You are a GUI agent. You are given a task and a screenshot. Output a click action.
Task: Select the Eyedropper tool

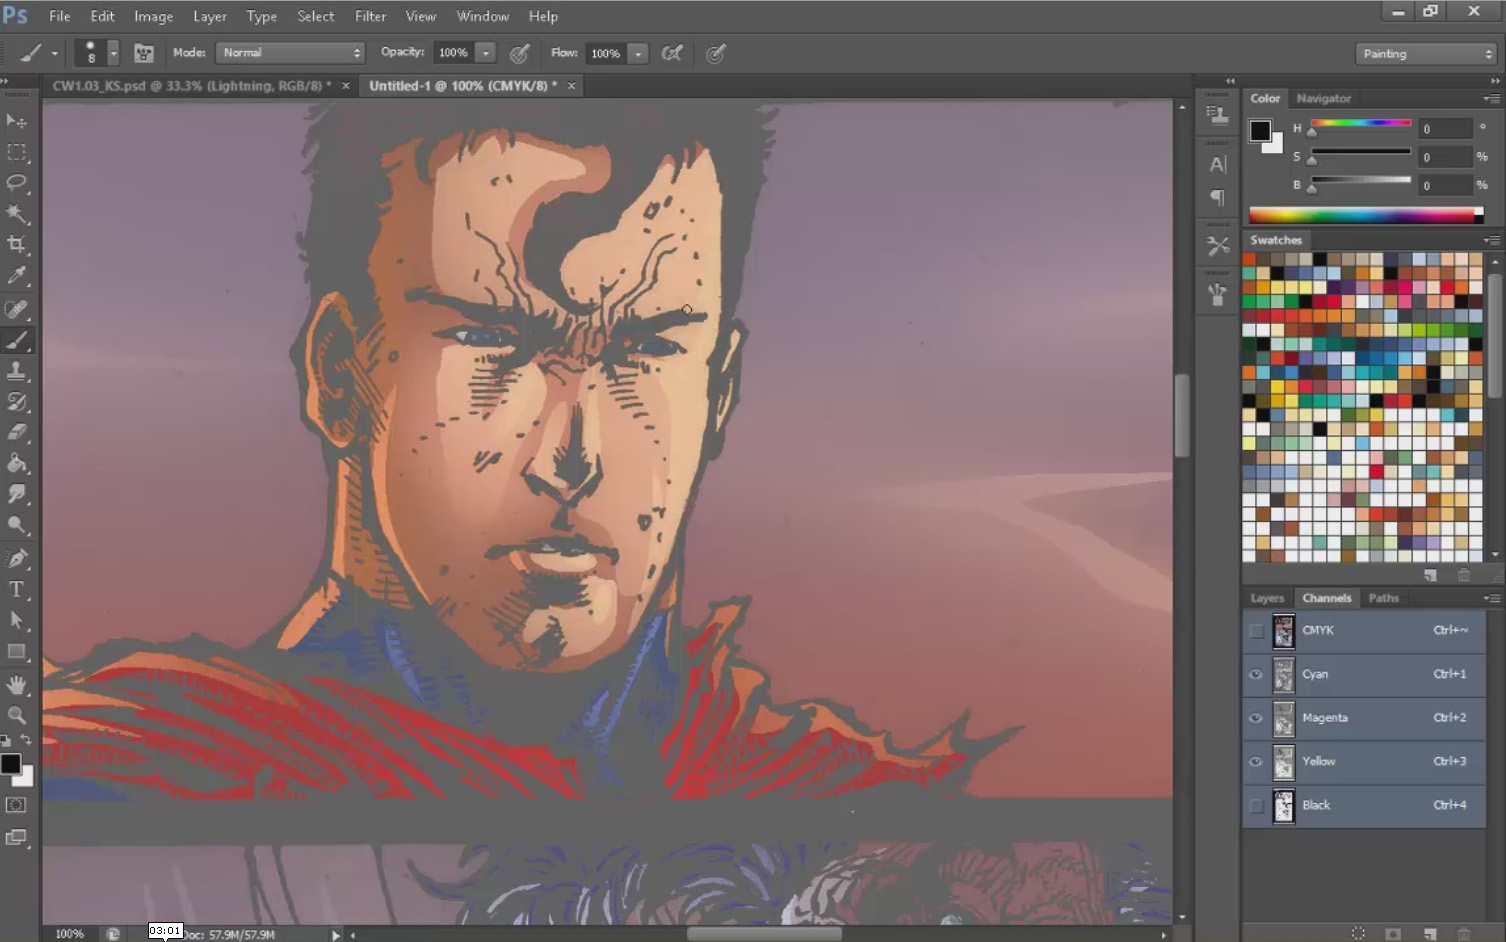(17, 276)
